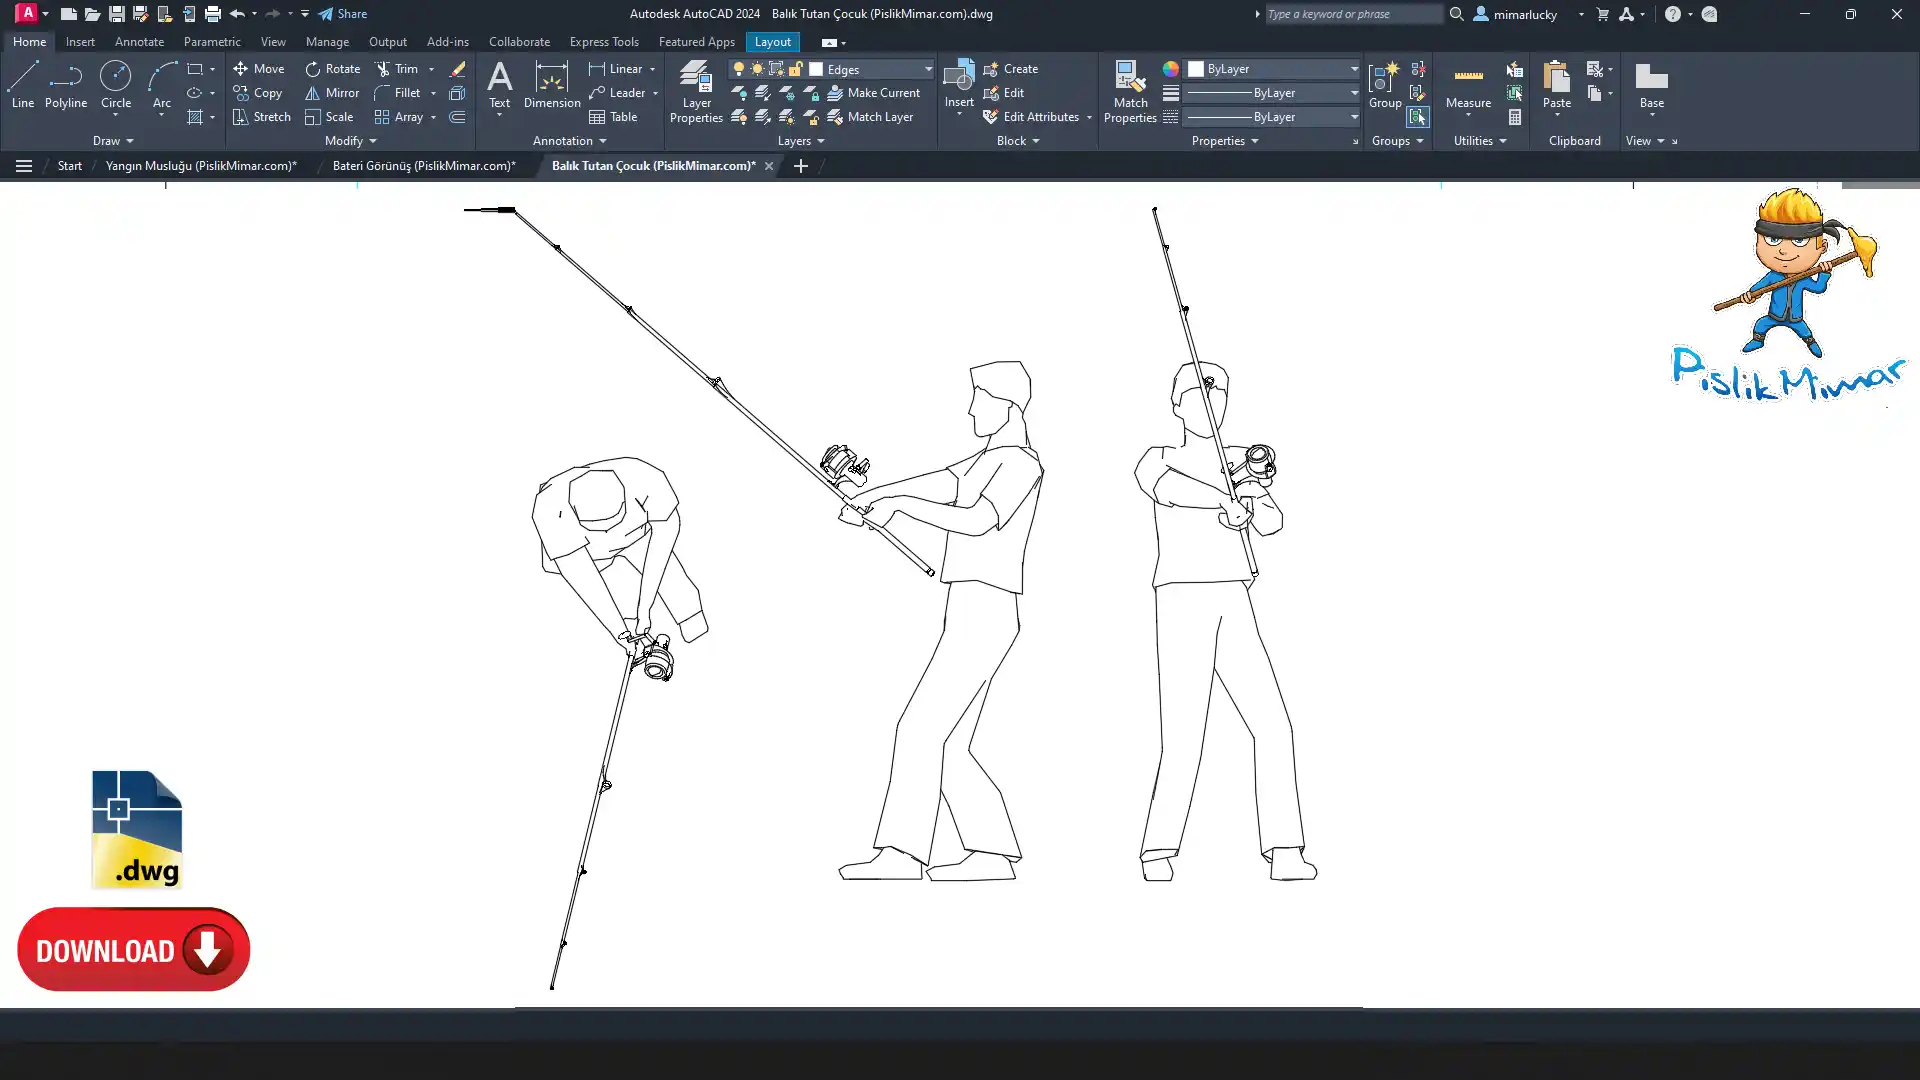The width and height of the screenshot is (1920, 1080).
Task: Open the ByLayer object color dropdown
Action: 1354,69
